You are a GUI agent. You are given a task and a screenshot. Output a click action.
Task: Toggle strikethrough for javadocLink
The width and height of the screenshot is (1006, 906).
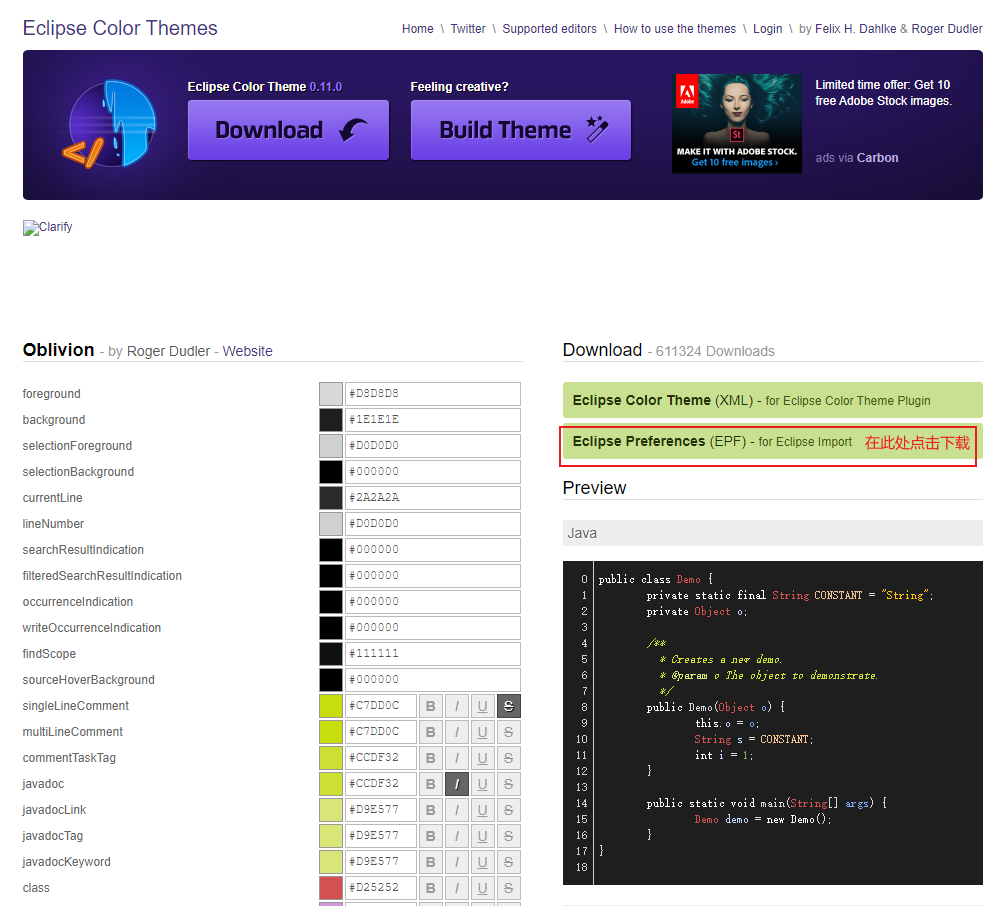tap(508, 810)
